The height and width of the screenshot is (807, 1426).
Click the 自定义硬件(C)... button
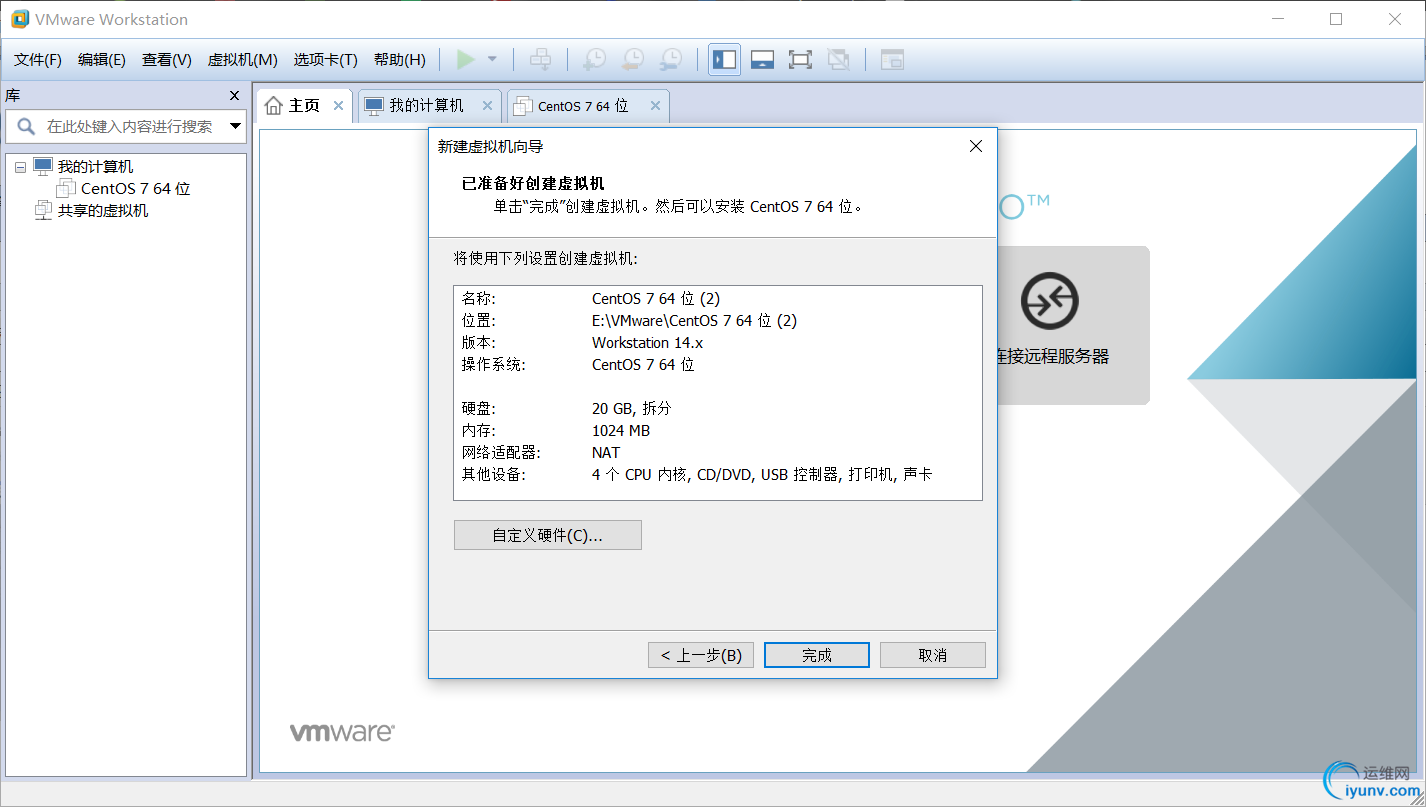coord(547,535)
